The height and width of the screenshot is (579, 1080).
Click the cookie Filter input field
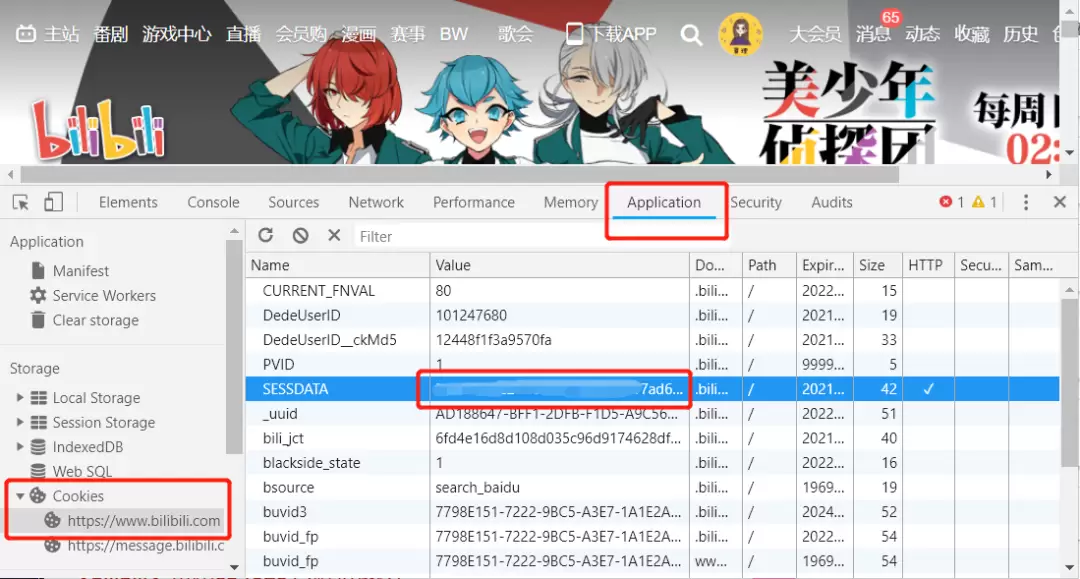click(479, 236)
